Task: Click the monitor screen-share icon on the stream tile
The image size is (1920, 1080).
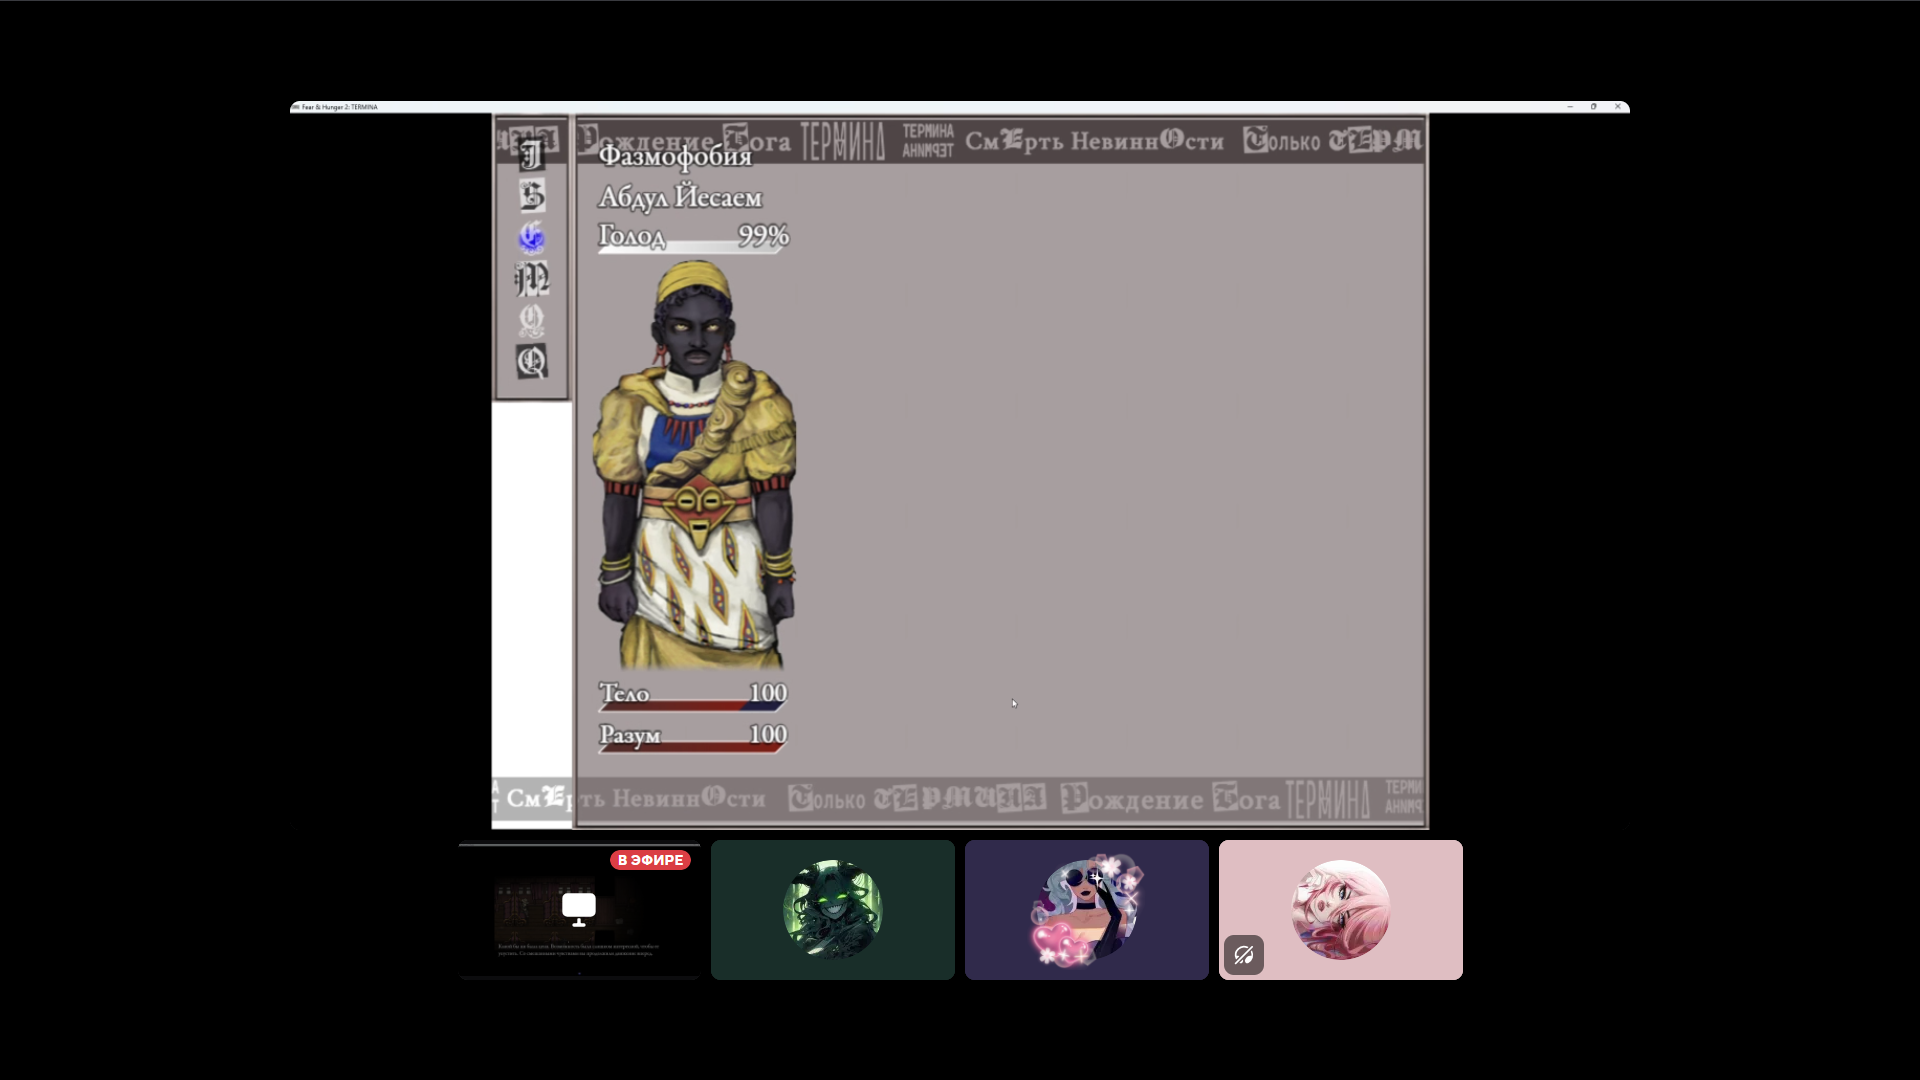Action: (x=579, y=909)
